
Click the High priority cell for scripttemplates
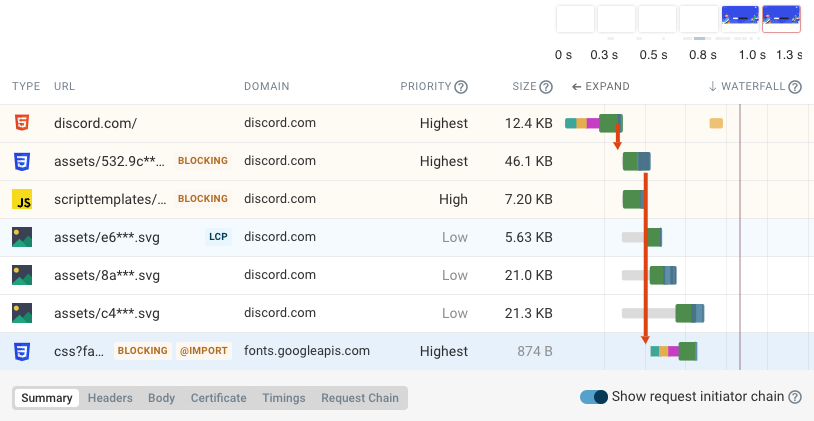pyautogui.click(x=453, y=199)
